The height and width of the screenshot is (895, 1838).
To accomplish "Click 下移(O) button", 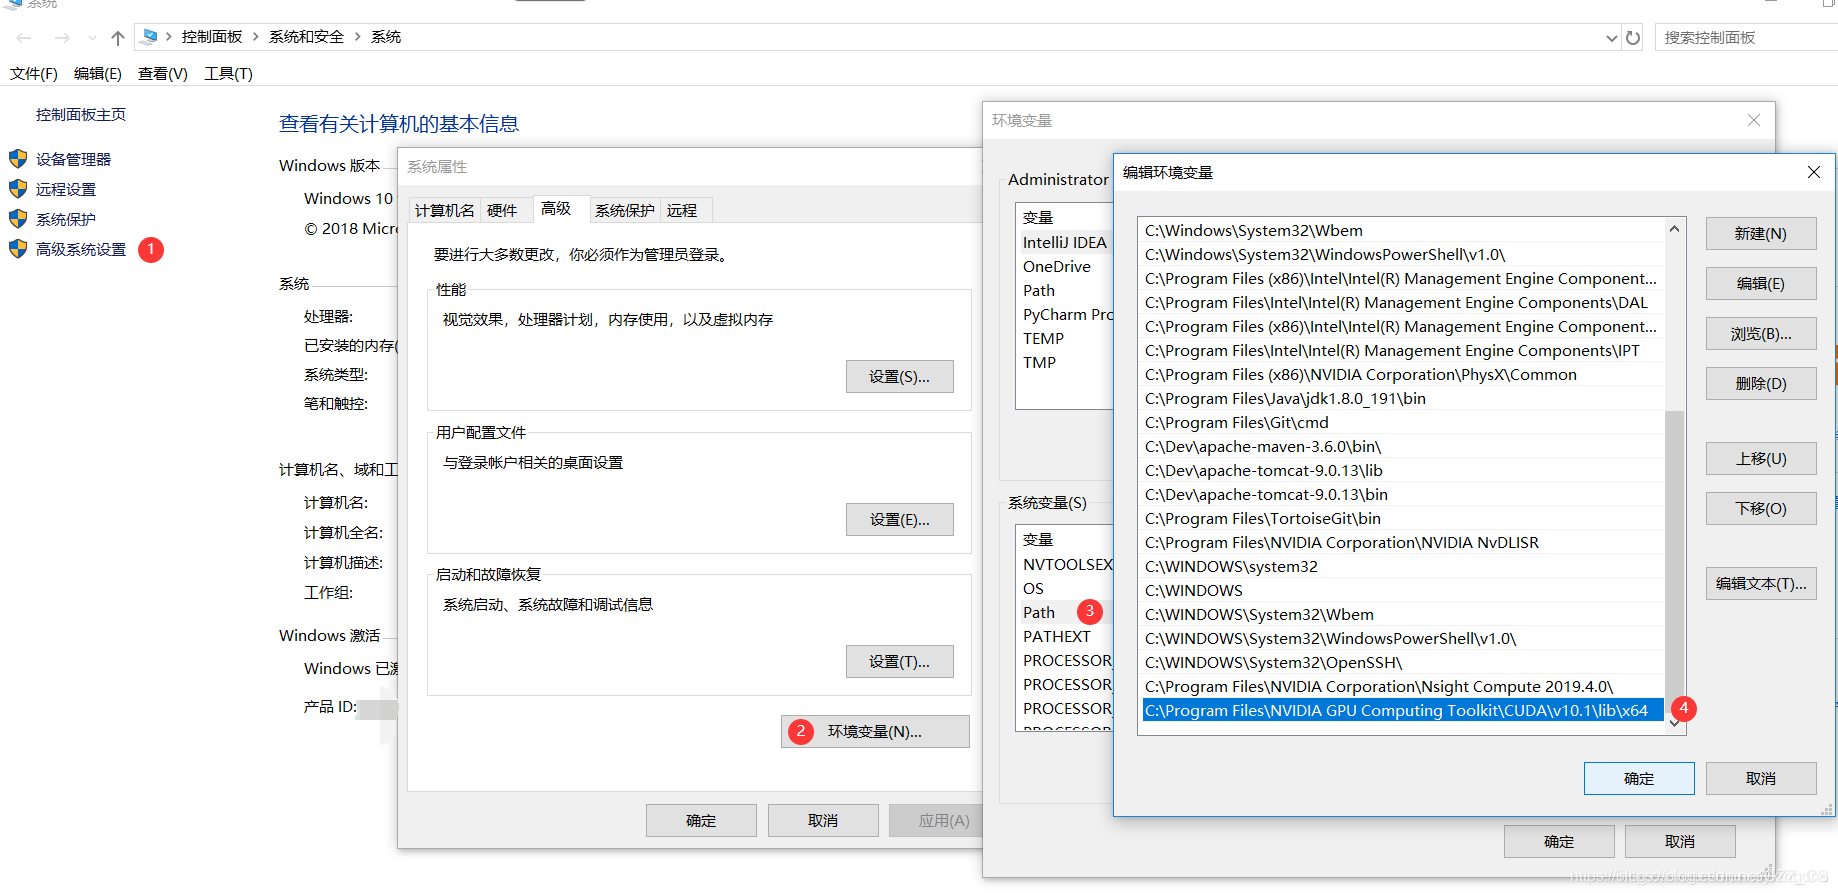I will [x=1761, y=509].
